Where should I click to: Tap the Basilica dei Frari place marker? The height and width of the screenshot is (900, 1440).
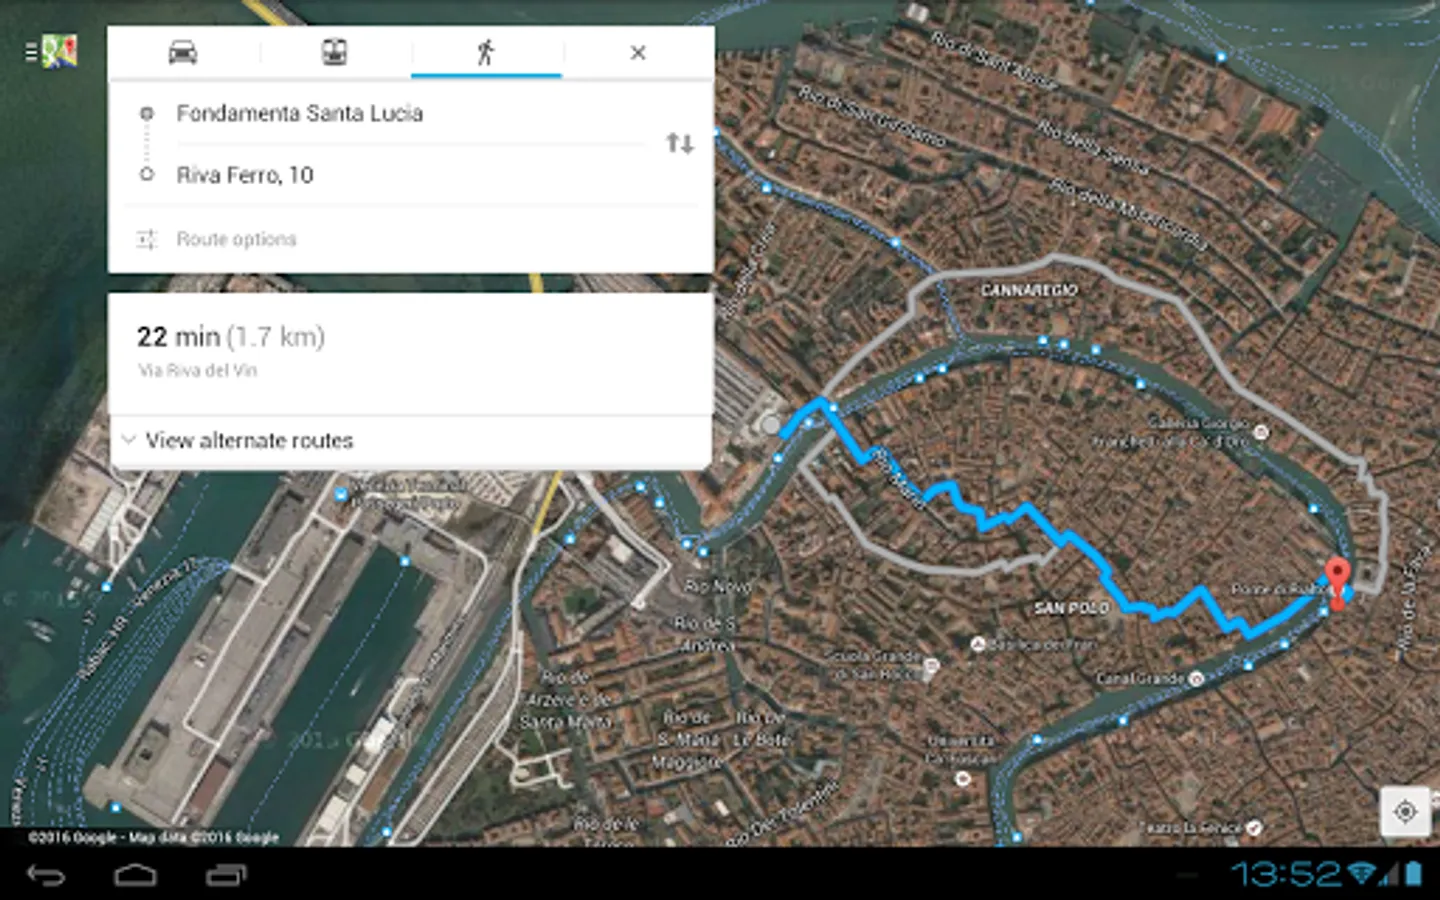click(978, 645)
